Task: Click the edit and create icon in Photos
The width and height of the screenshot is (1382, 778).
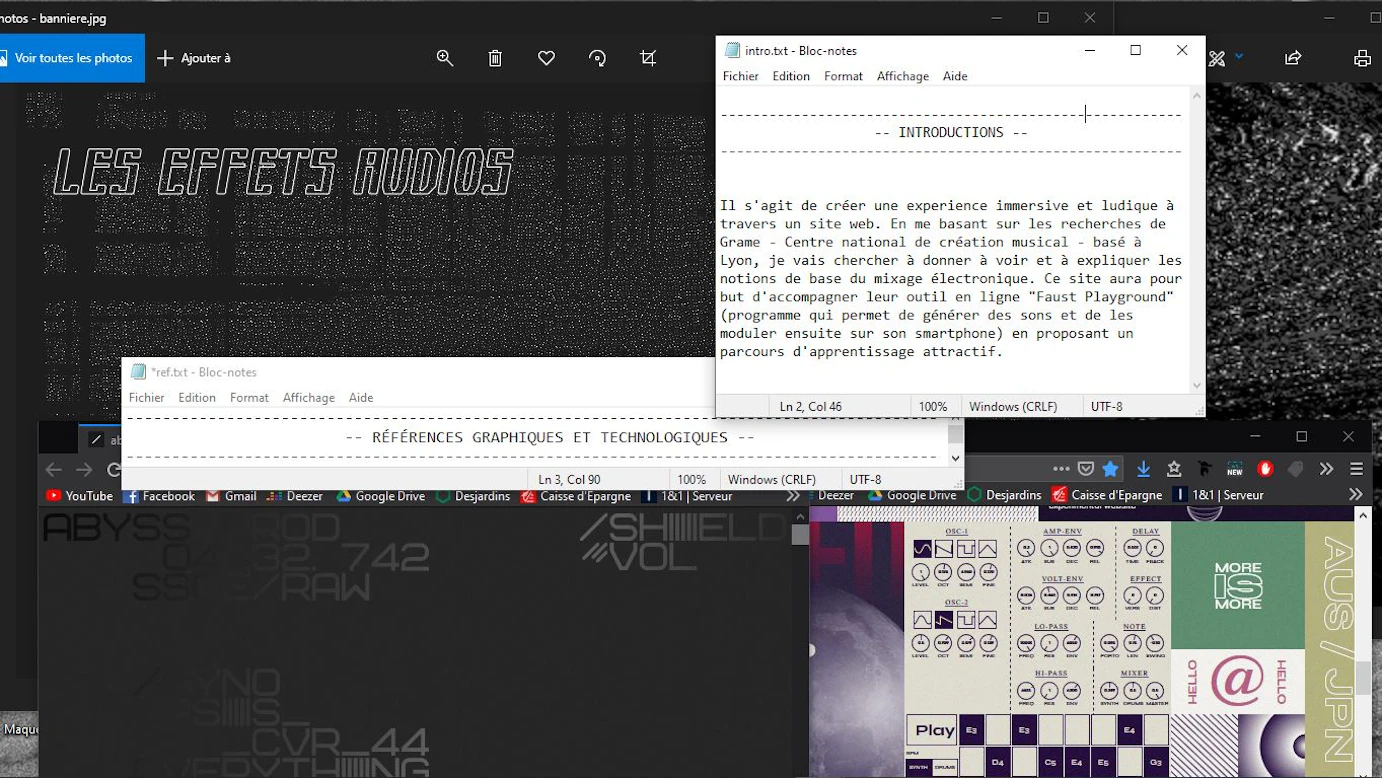Action: pos(1217,58)
